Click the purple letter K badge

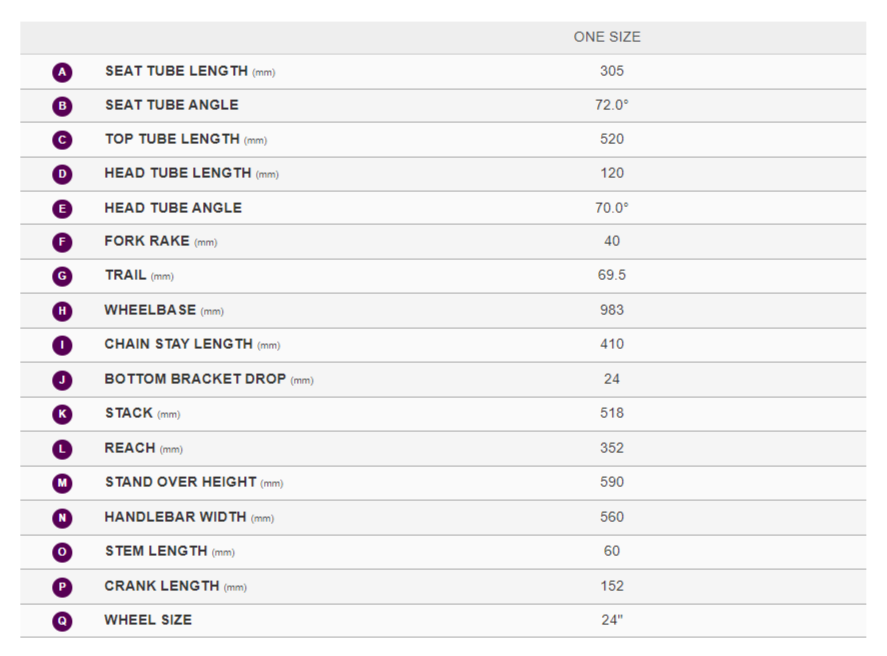pos(63,414)
